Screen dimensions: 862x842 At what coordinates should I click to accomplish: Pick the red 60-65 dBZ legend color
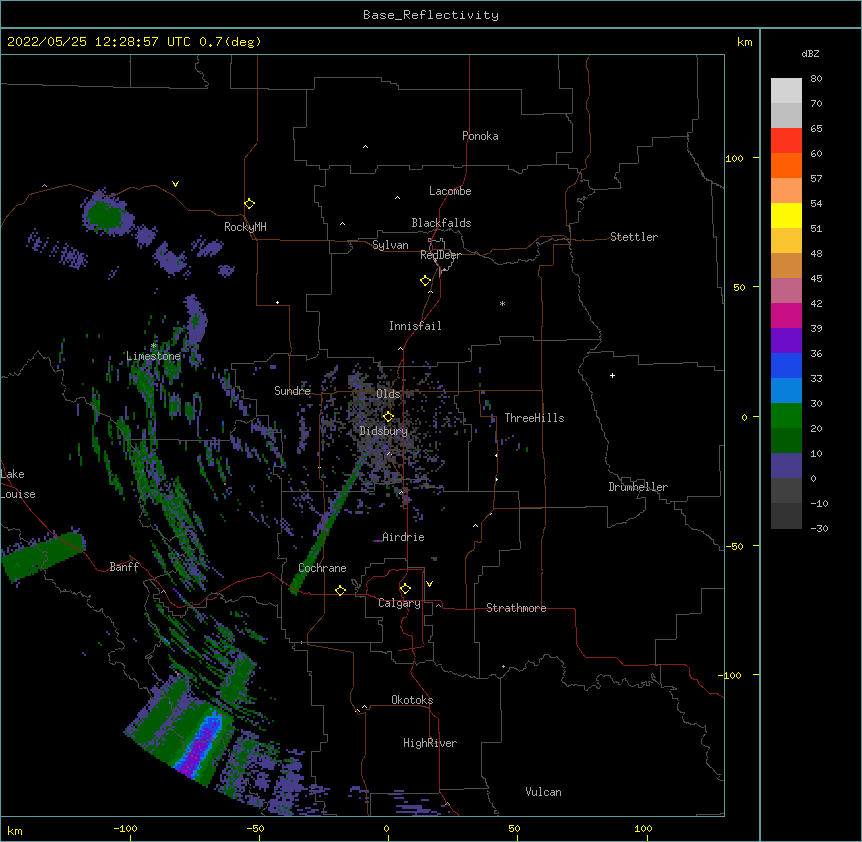click(x=786, y=140)
